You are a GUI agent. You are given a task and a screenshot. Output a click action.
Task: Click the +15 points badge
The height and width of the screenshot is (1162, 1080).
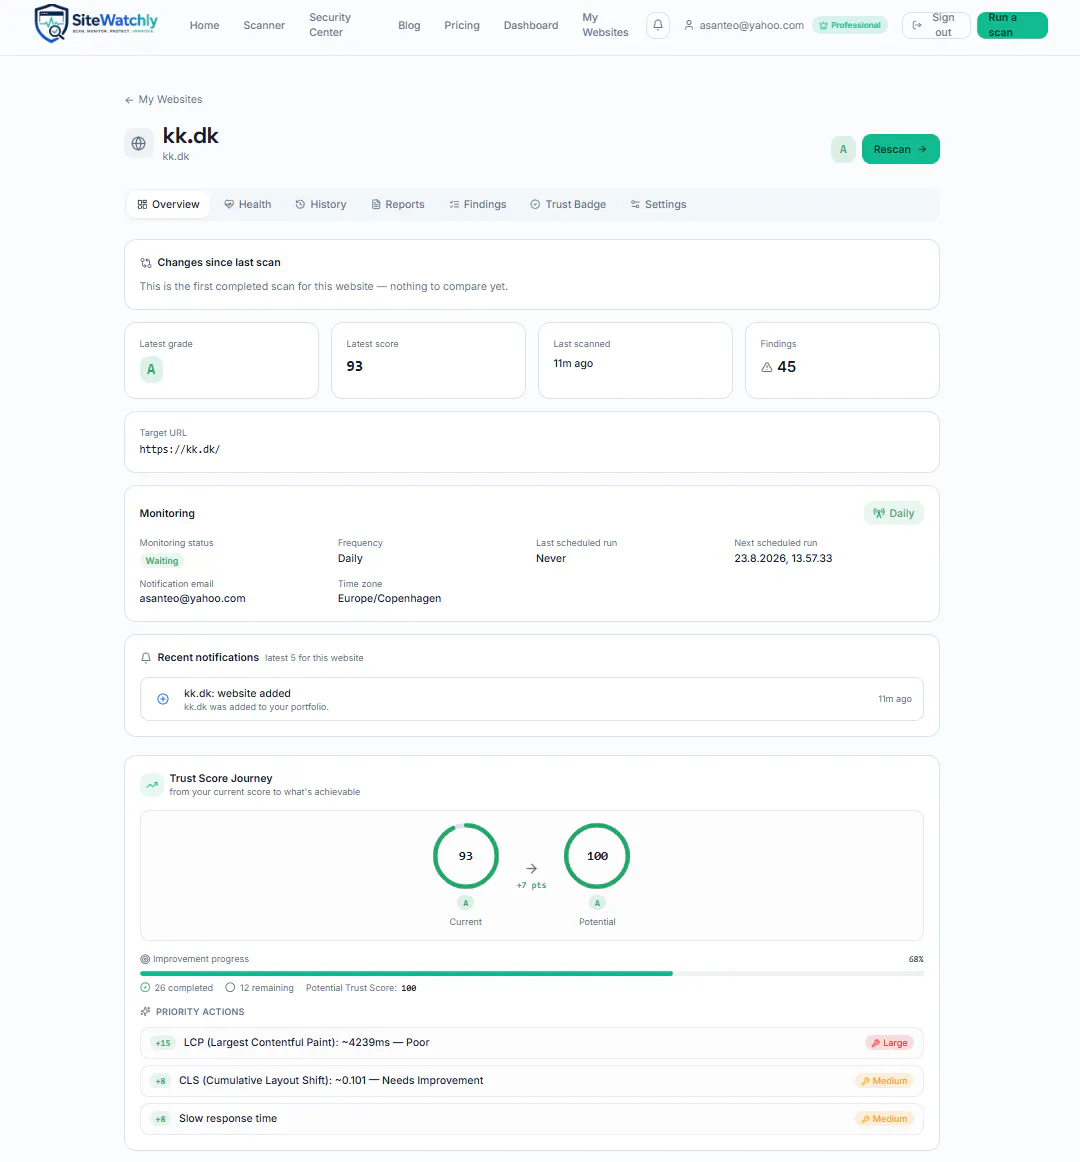coord(162,1043)
